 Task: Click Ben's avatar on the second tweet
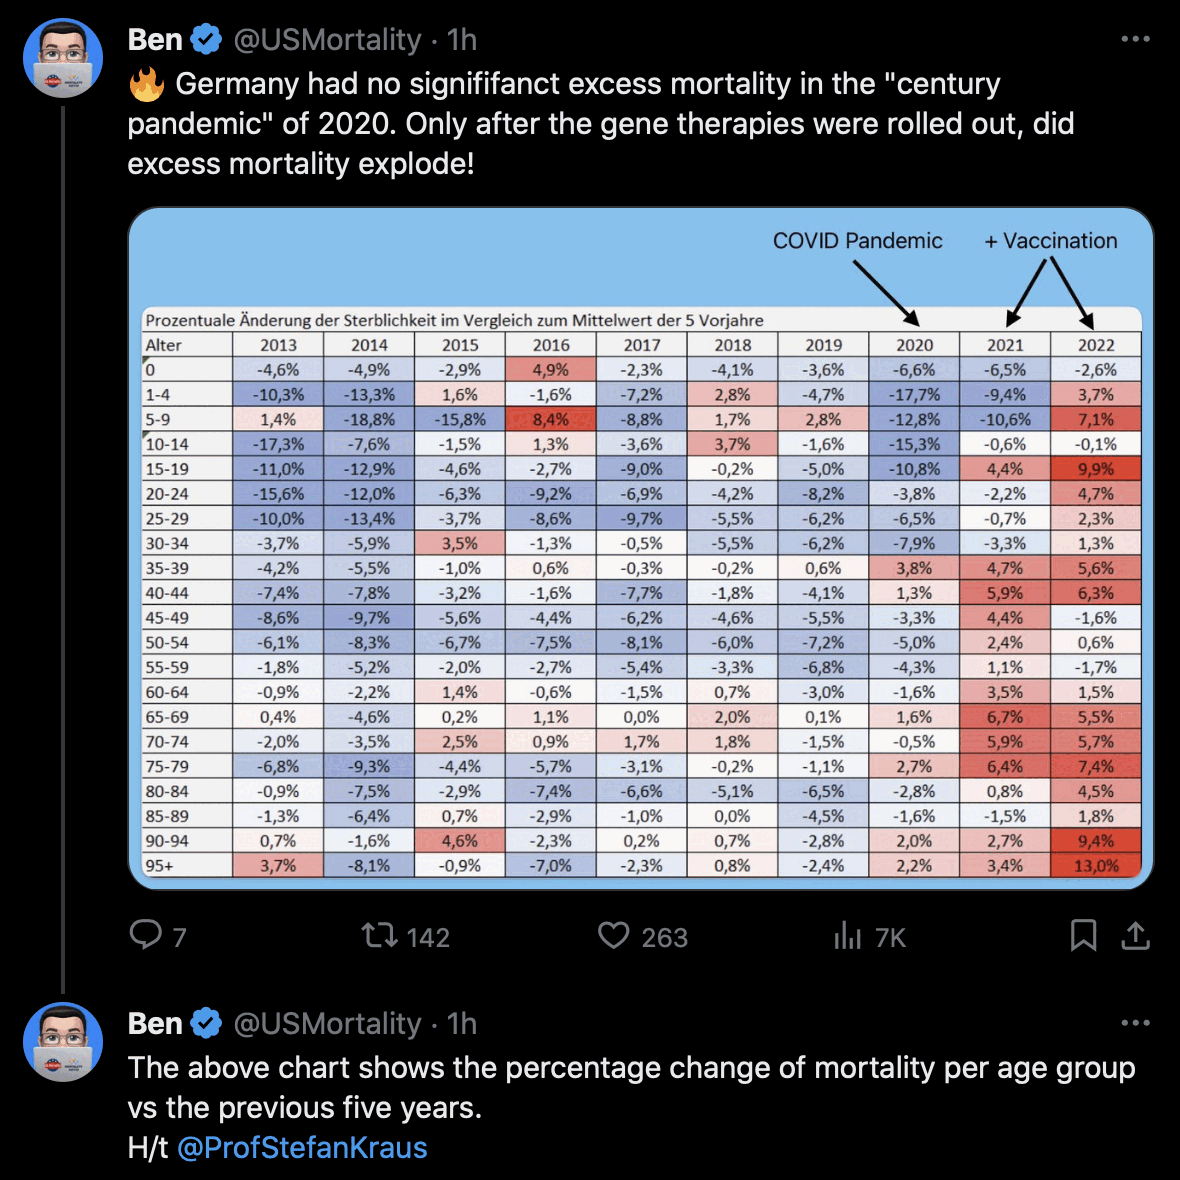63,1041
